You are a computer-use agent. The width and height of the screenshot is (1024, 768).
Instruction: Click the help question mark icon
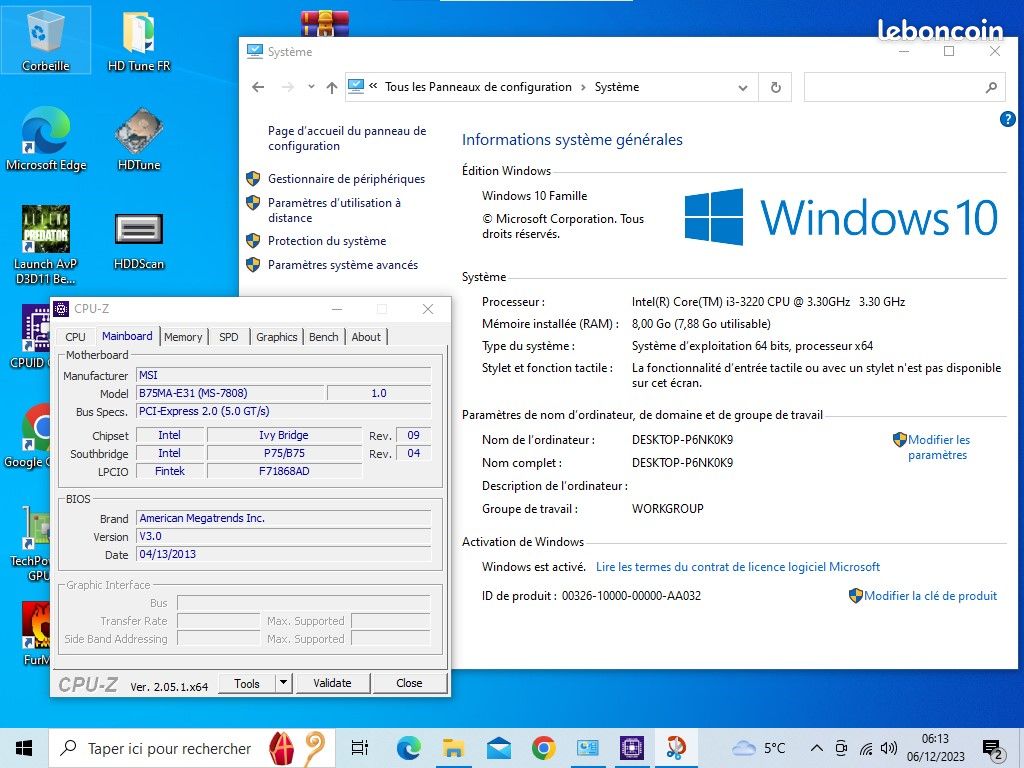pyautogui.click(x=1008, y=119)
